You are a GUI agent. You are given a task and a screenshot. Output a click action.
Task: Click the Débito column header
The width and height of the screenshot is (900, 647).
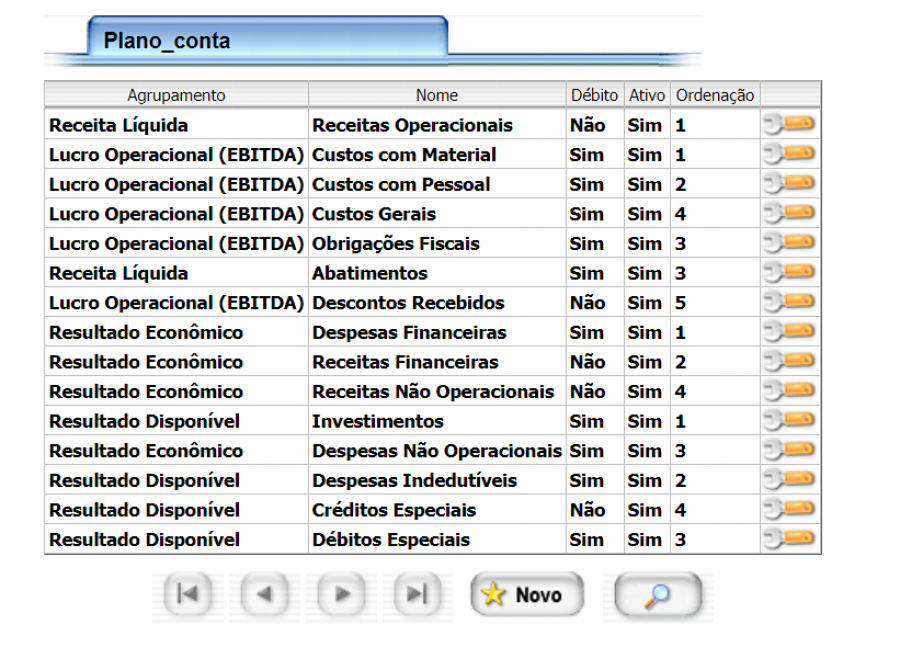click(594, 95)
